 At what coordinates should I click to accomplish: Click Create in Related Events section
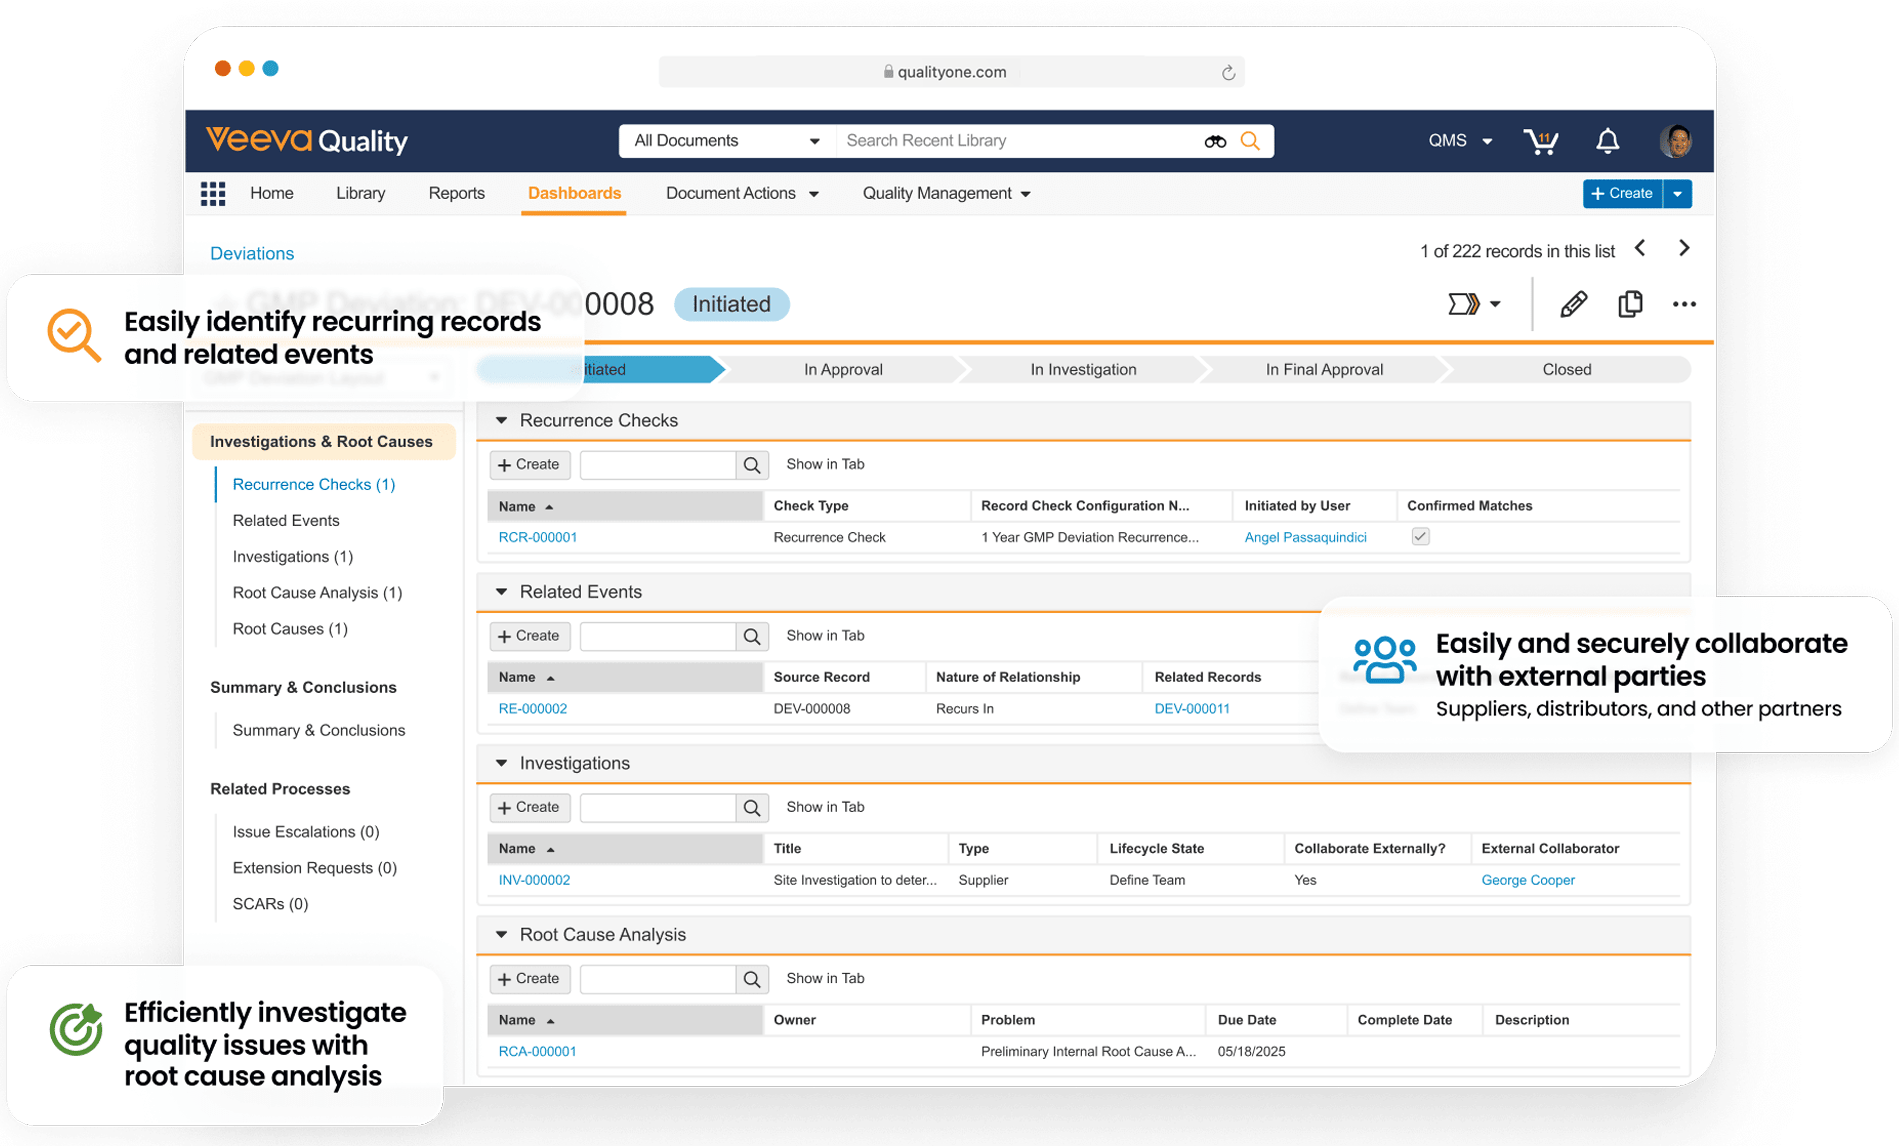point(529,636)
